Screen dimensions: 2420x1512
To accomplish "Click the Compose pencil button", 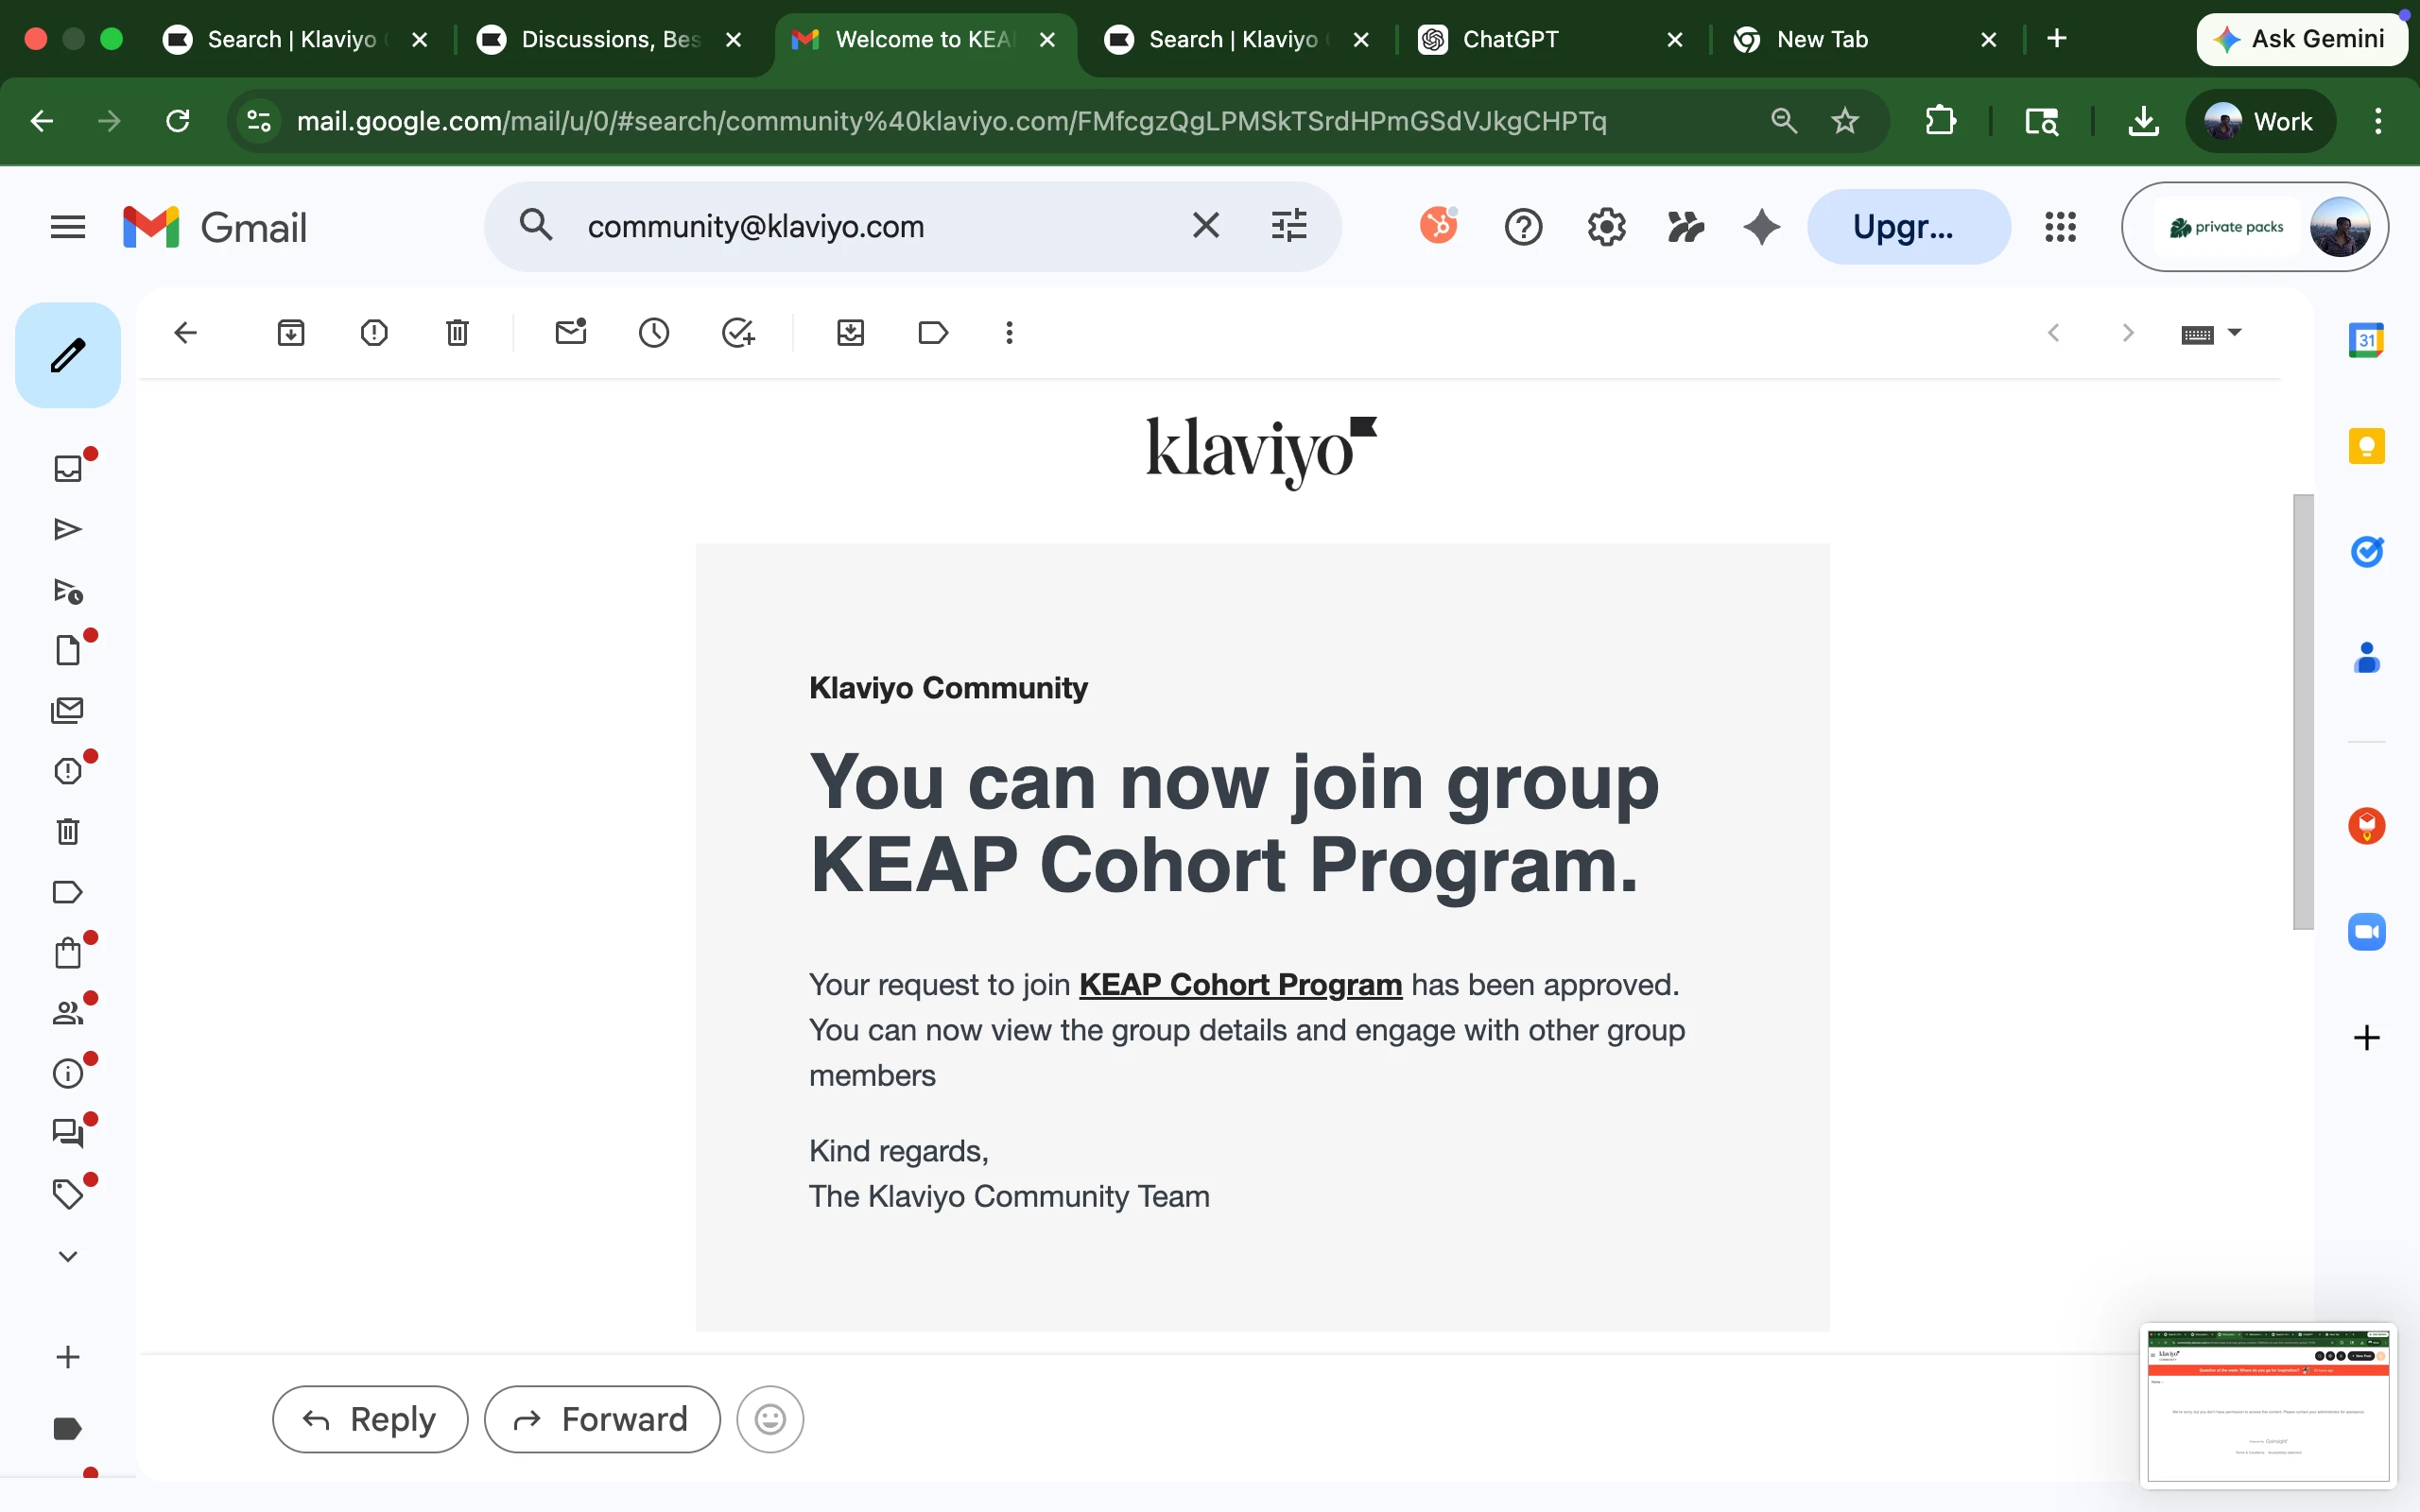I will pyautogui.click(x=67, y=355).
